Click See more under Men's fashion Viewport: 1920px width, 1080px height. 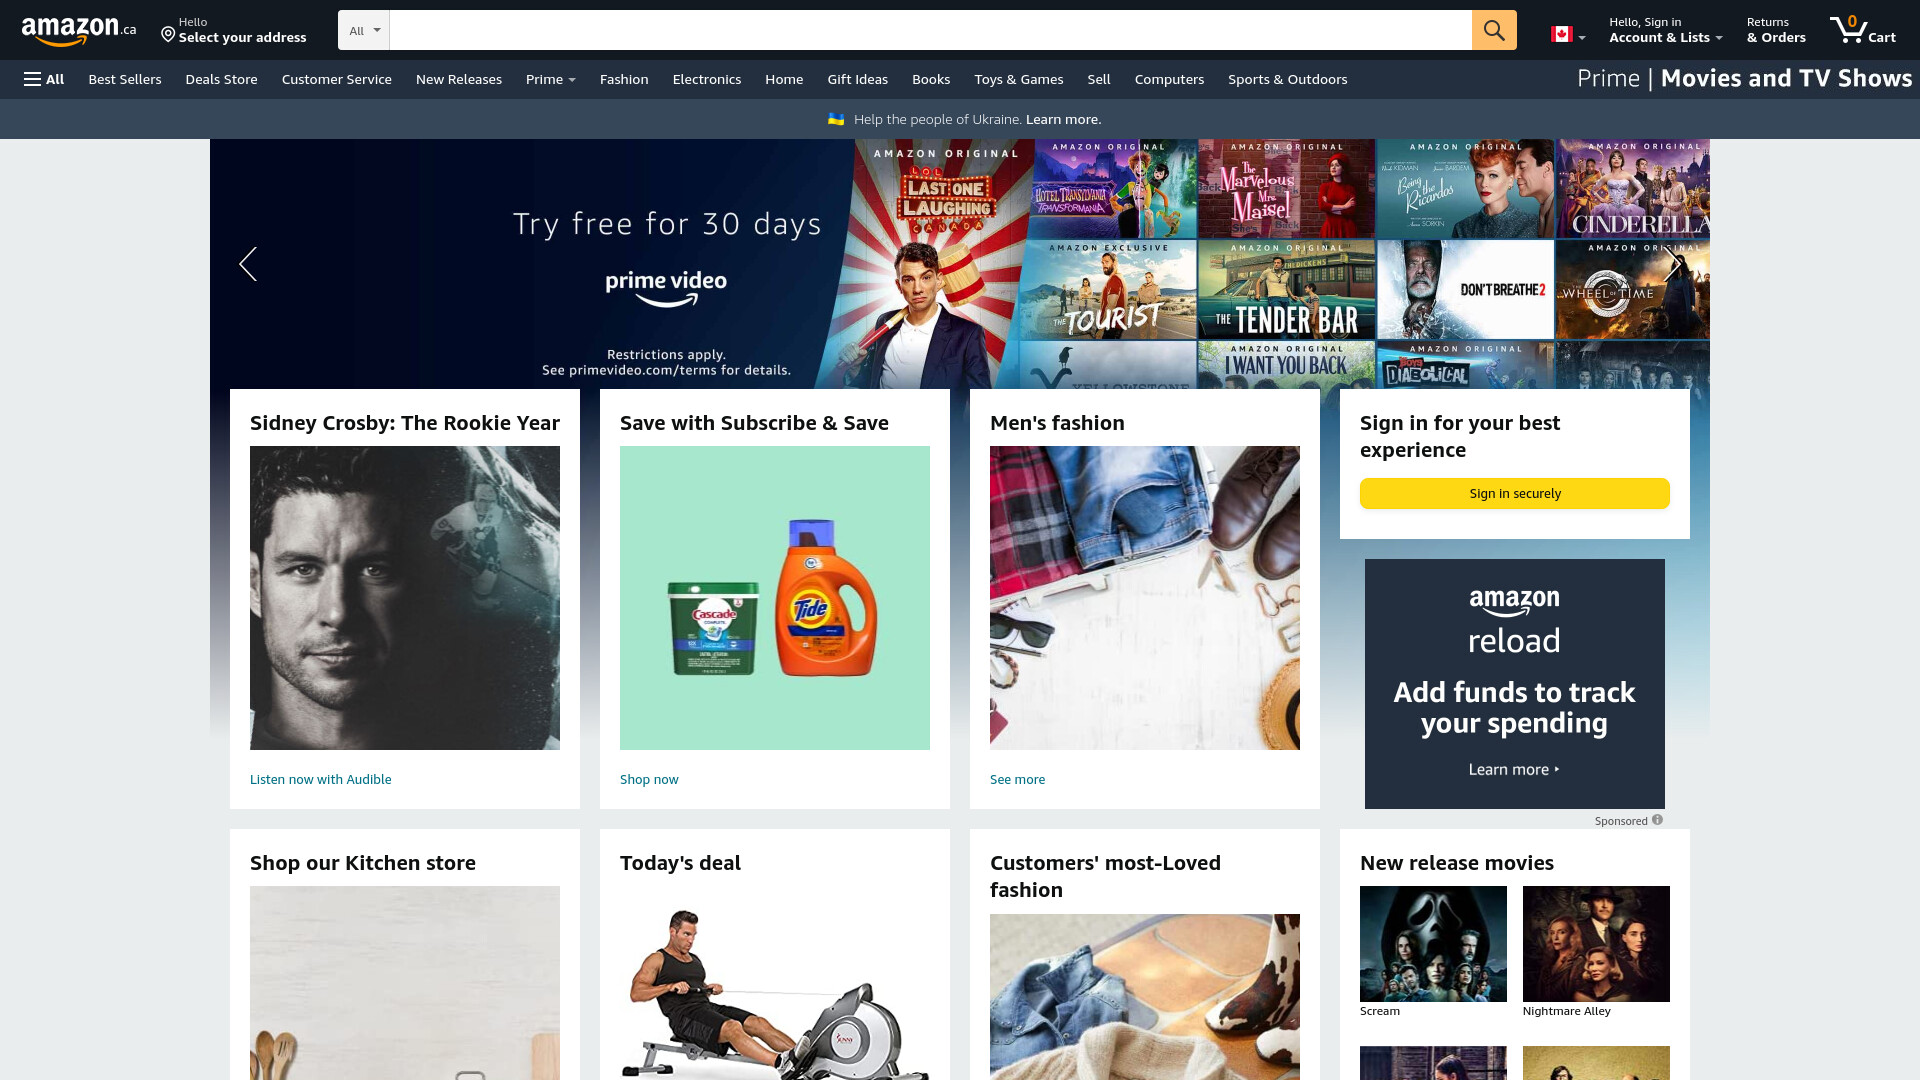[1017, 779]
